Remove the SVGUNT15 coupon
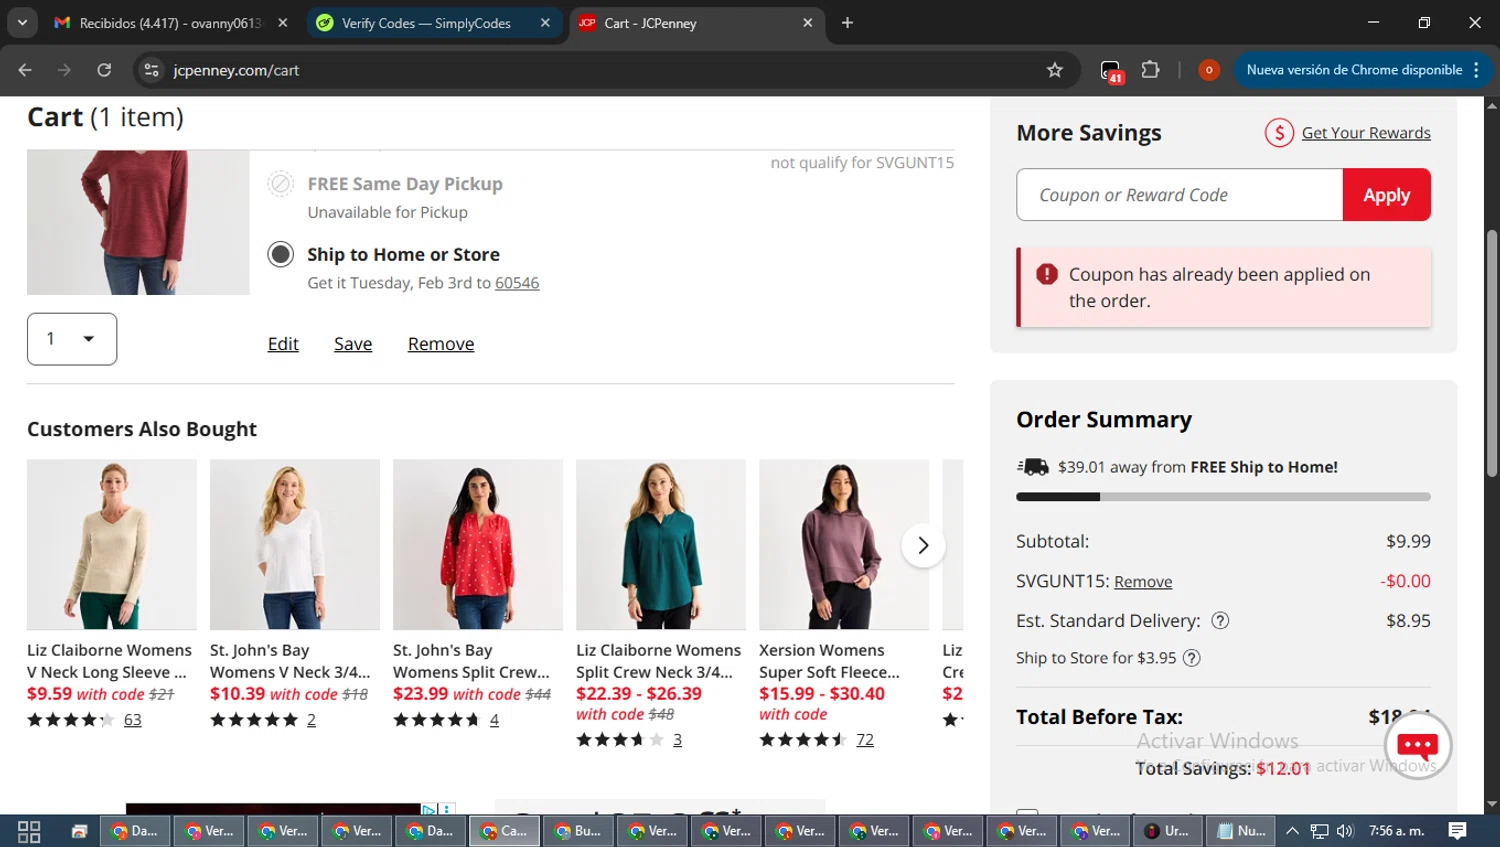 (x=1143, y=582)
